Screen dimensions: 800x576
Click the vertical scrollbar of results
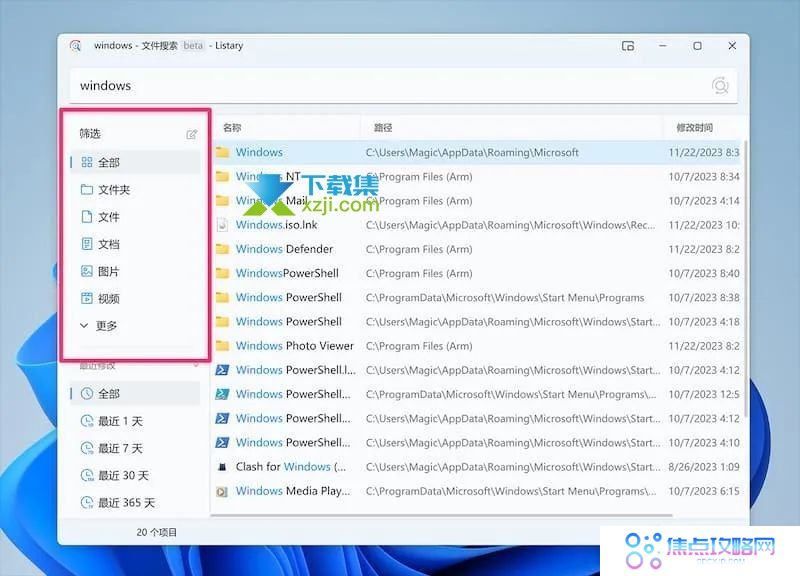pyautogui.click(x=745, y=278)
